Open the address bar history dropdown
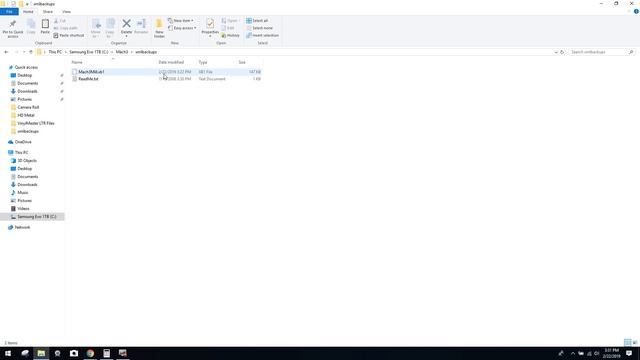 coord(556,52)
